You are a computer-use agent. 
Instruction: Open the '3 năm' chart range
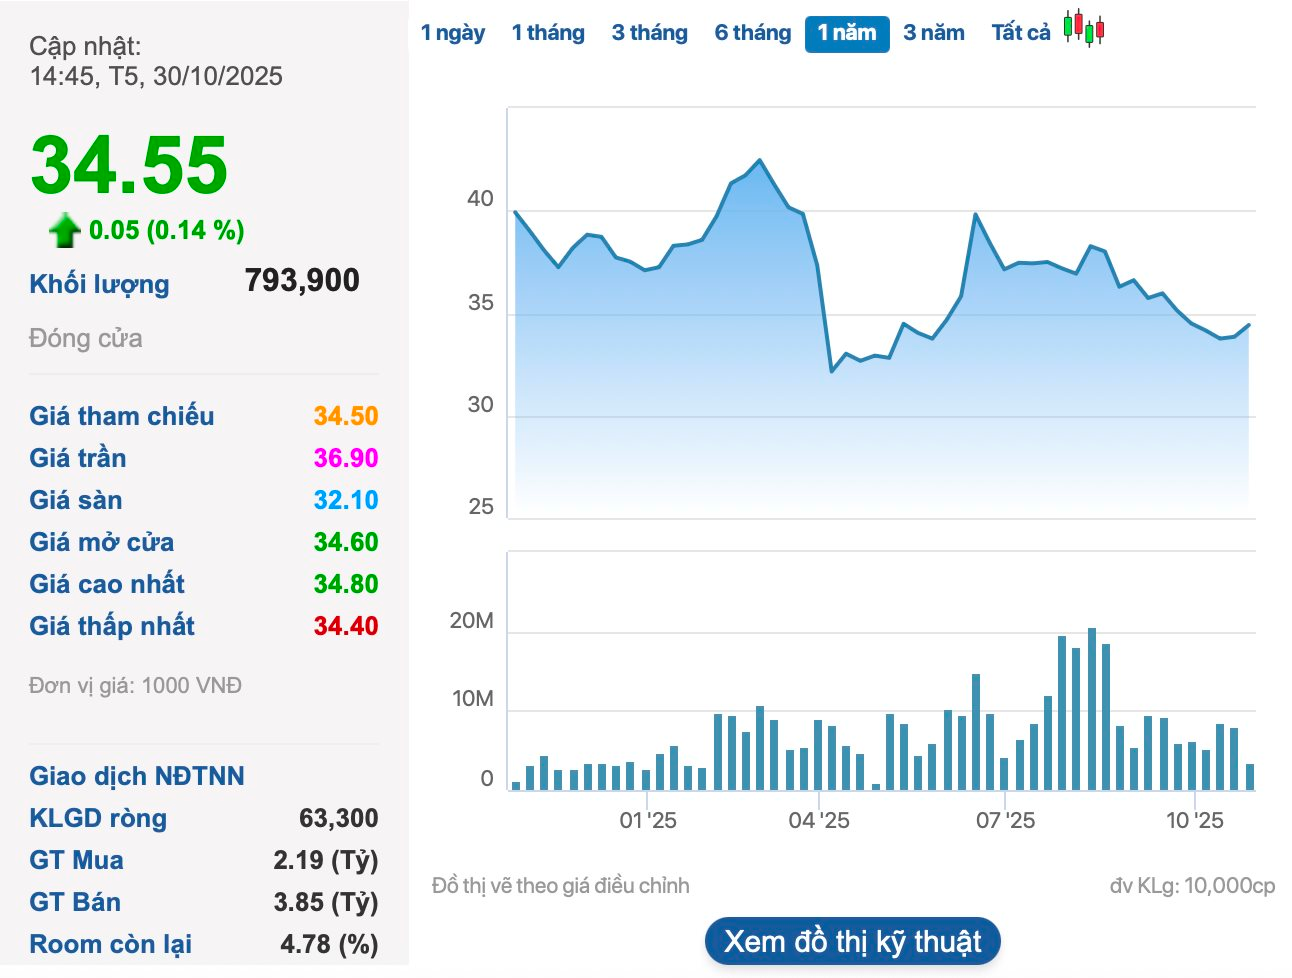934,33
